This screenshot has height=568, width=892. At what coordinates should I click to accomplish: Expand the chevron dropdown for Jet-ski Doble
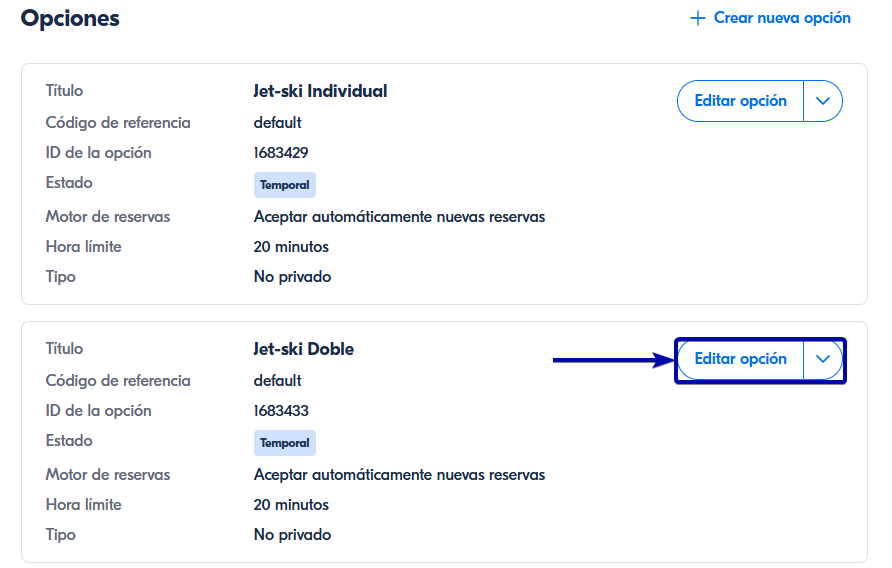pos(823,359)
